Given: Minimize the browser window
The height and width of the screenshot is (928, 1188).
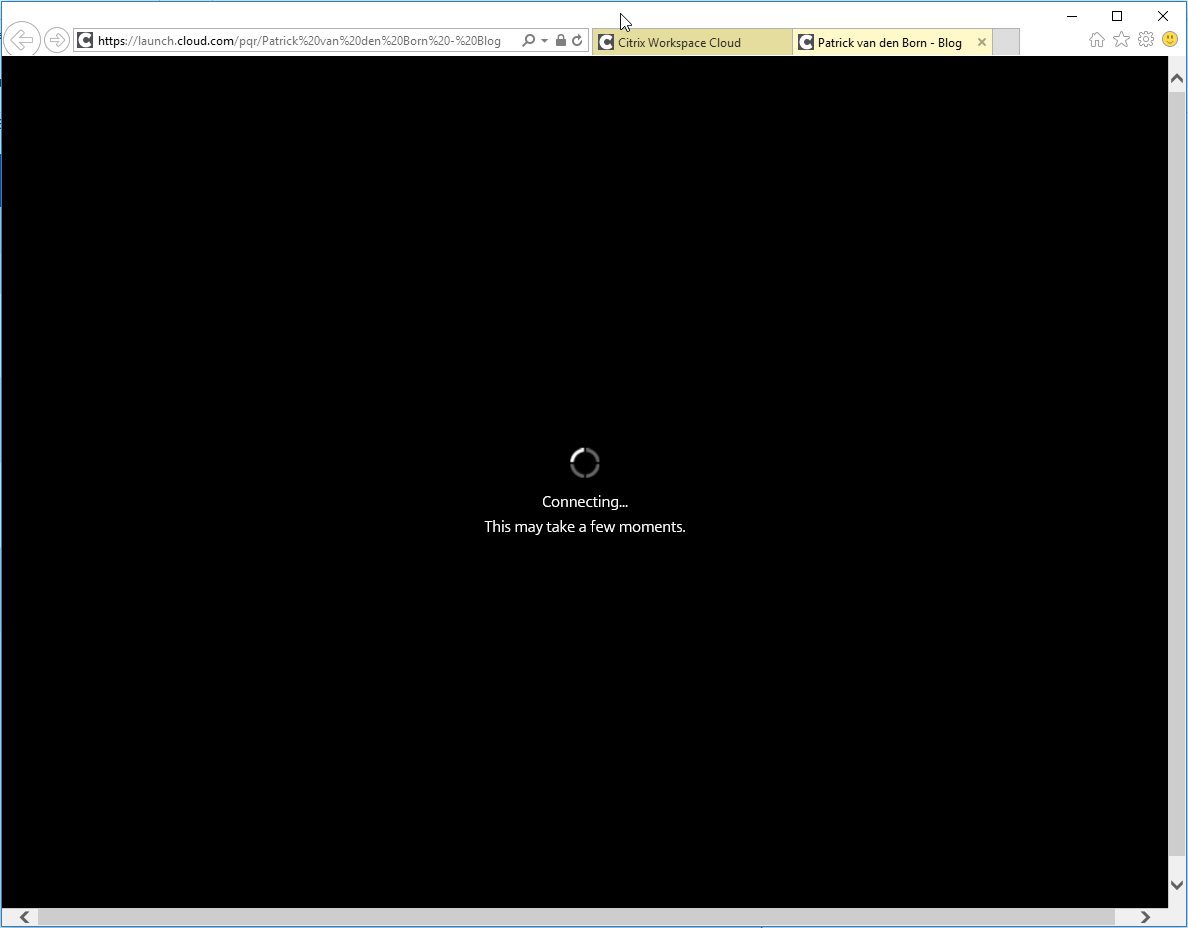Looking at the screenshot, I should (1072, 16).
